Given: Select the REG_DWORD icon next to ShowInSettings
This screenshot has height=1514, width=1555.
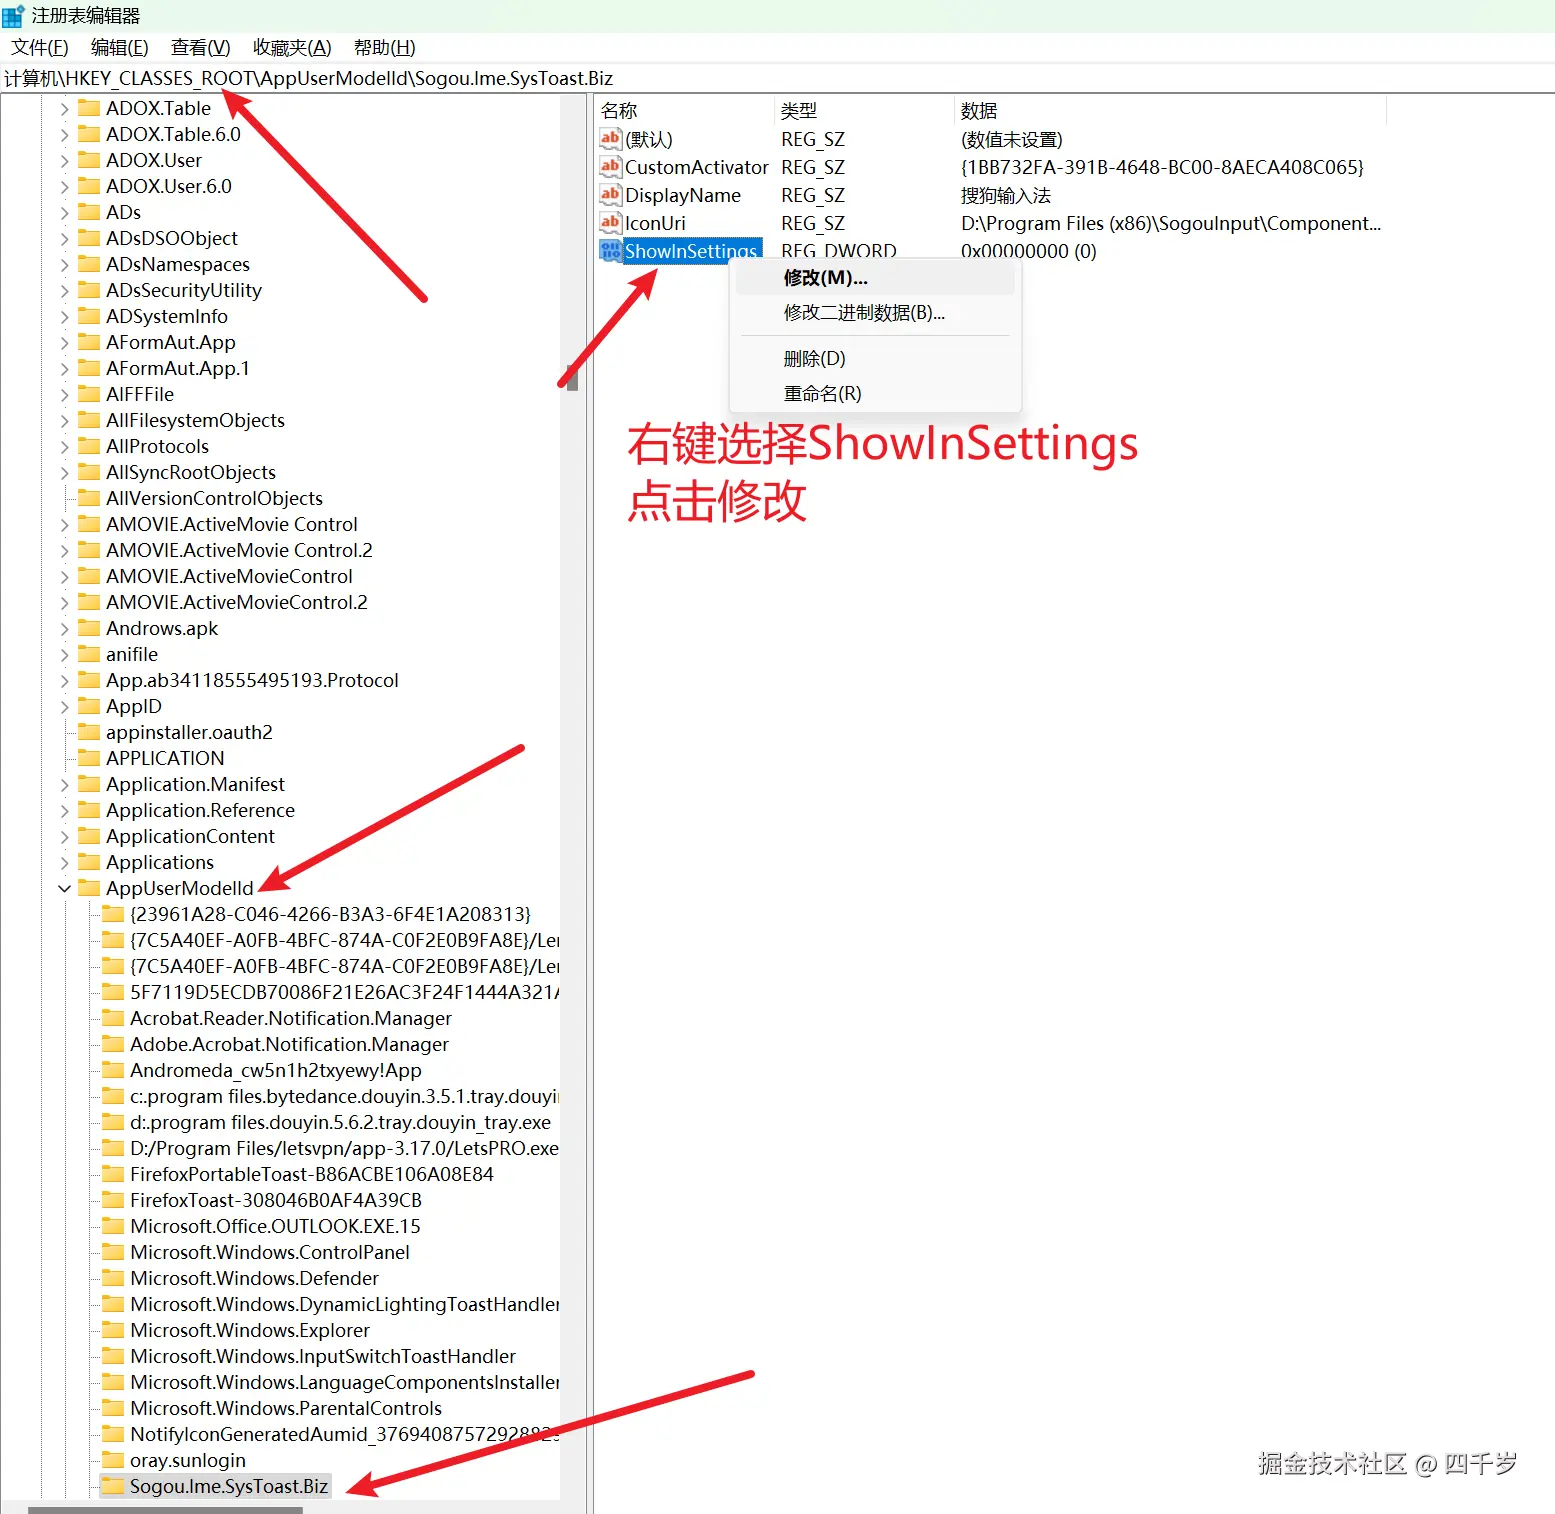Looking at the screenshot, I should [610, 251].
